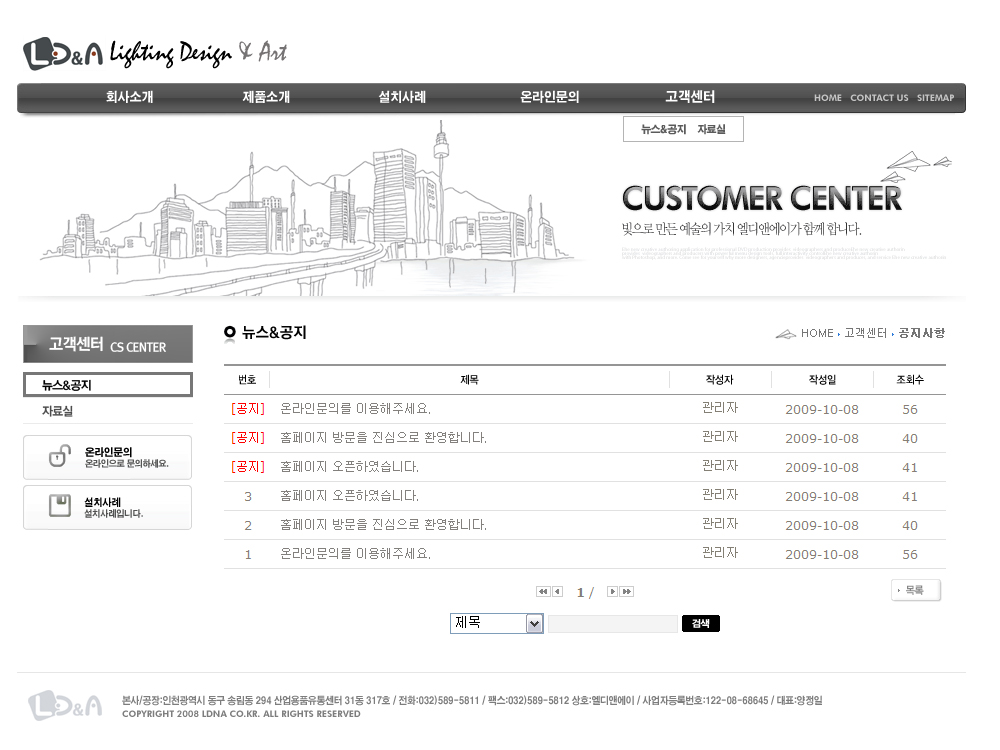This screenshot has height=750, width=1000.
Task: Open 제품소개 in main navigation
Action: pyautogui.click(x=266, y=98)
